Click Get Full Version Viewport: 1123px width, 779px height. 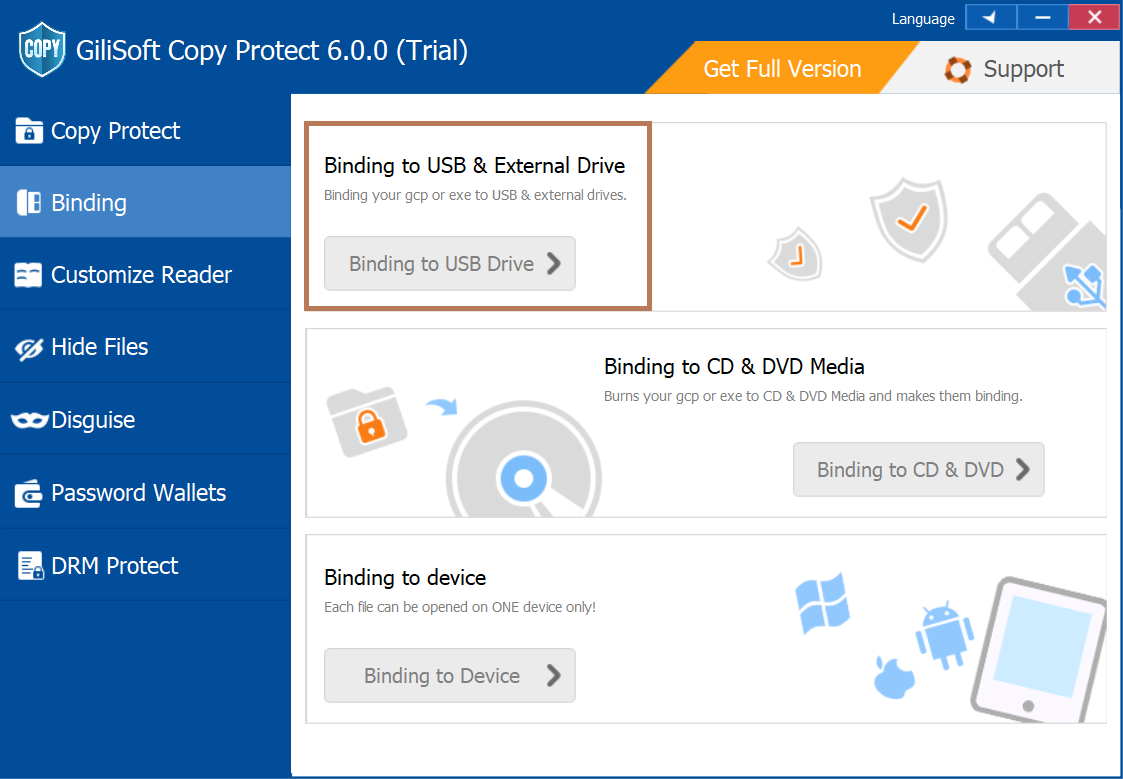[x=782, y=69]
